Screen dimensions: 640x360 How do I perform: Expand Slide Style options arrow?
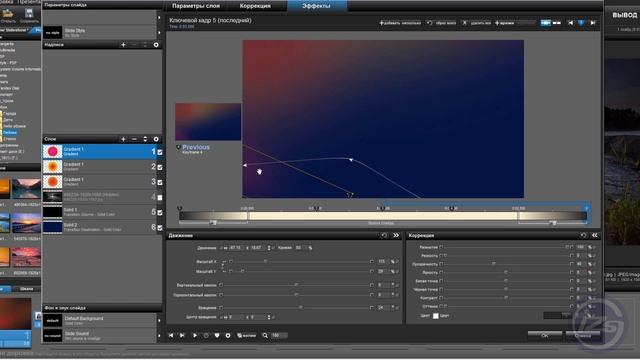coord(159,32)
